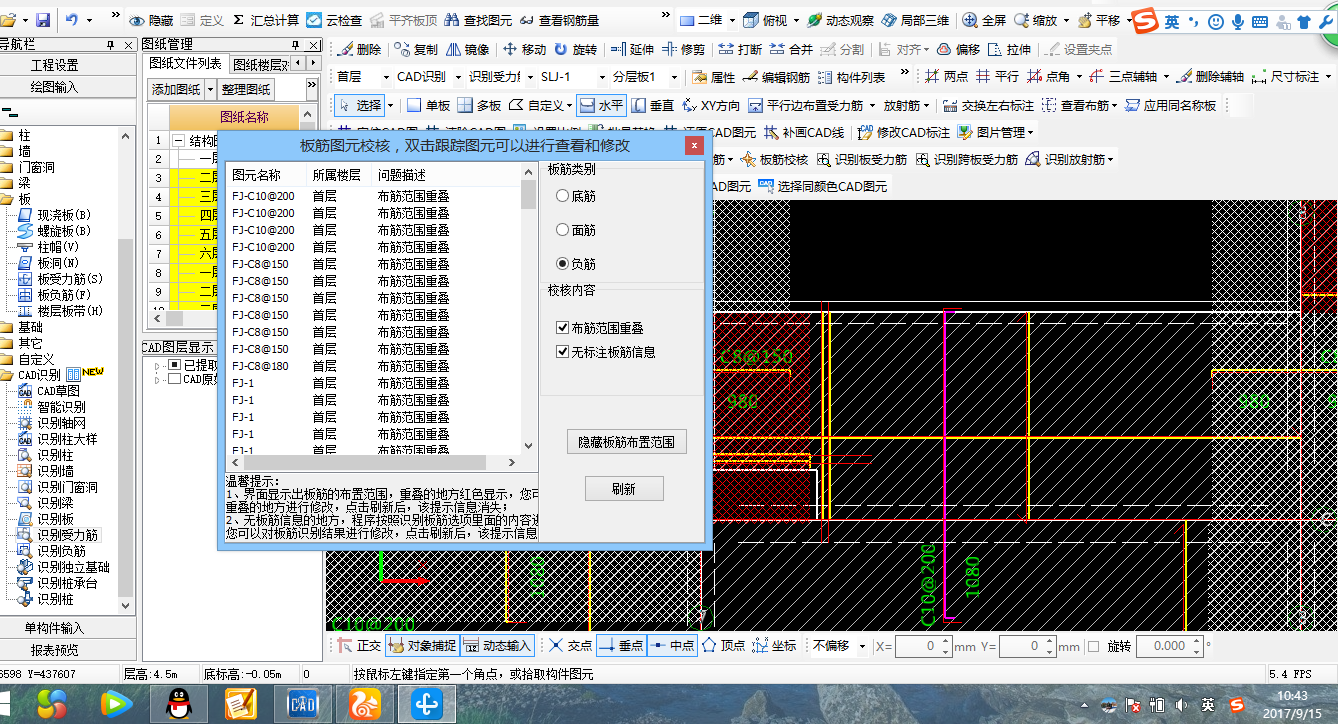Viewport: 1338px width, 724px height.
Task: Switch to 图纸文件列表 tab
Action: pyautogui.click(x=185, y=64)
